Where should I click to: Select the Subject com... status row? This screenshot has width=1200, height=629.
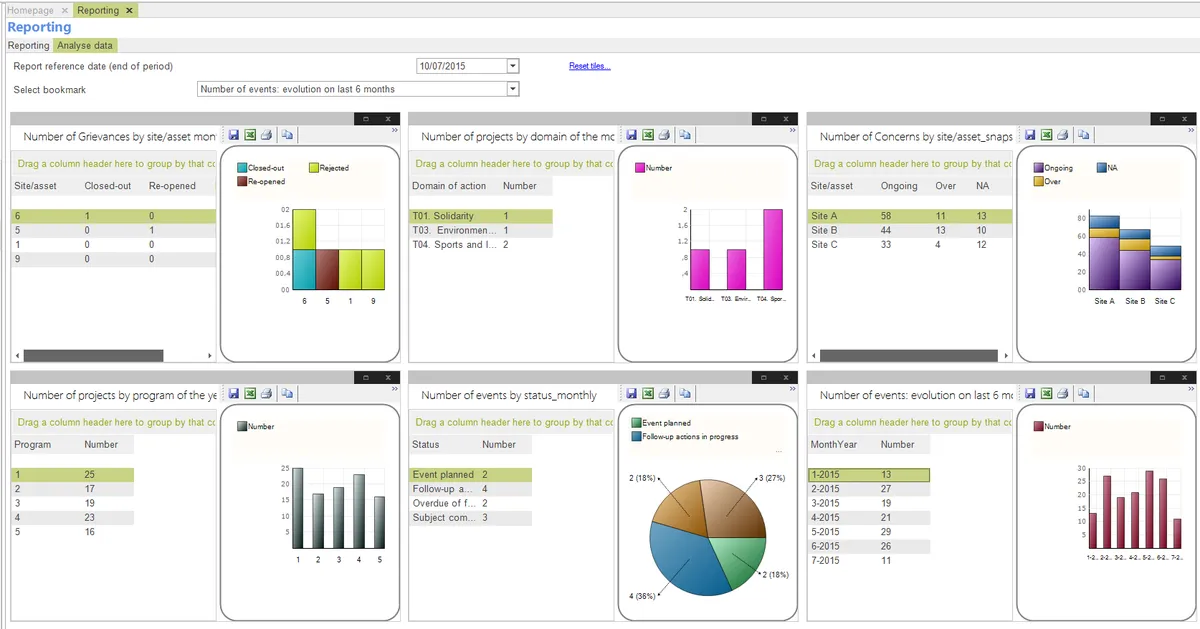pos(470,517)
